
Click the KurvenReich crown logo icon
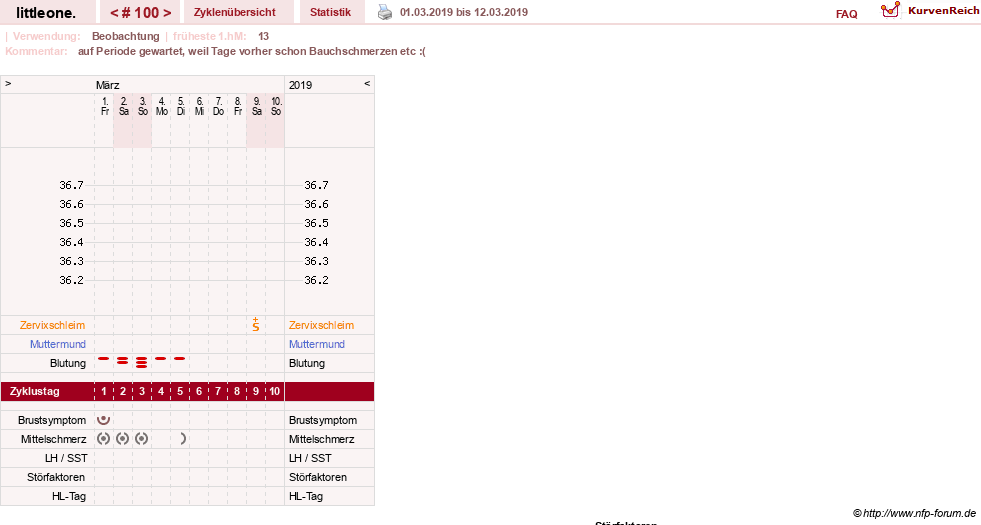point(890,10)
